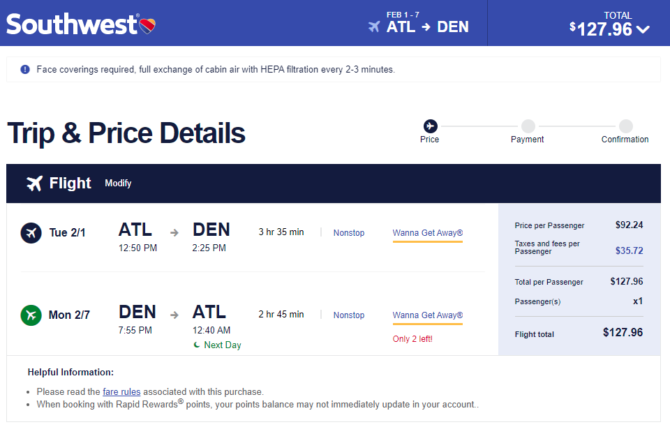Click the Taxes and fees amount $35.72

[x=629, y=250]
